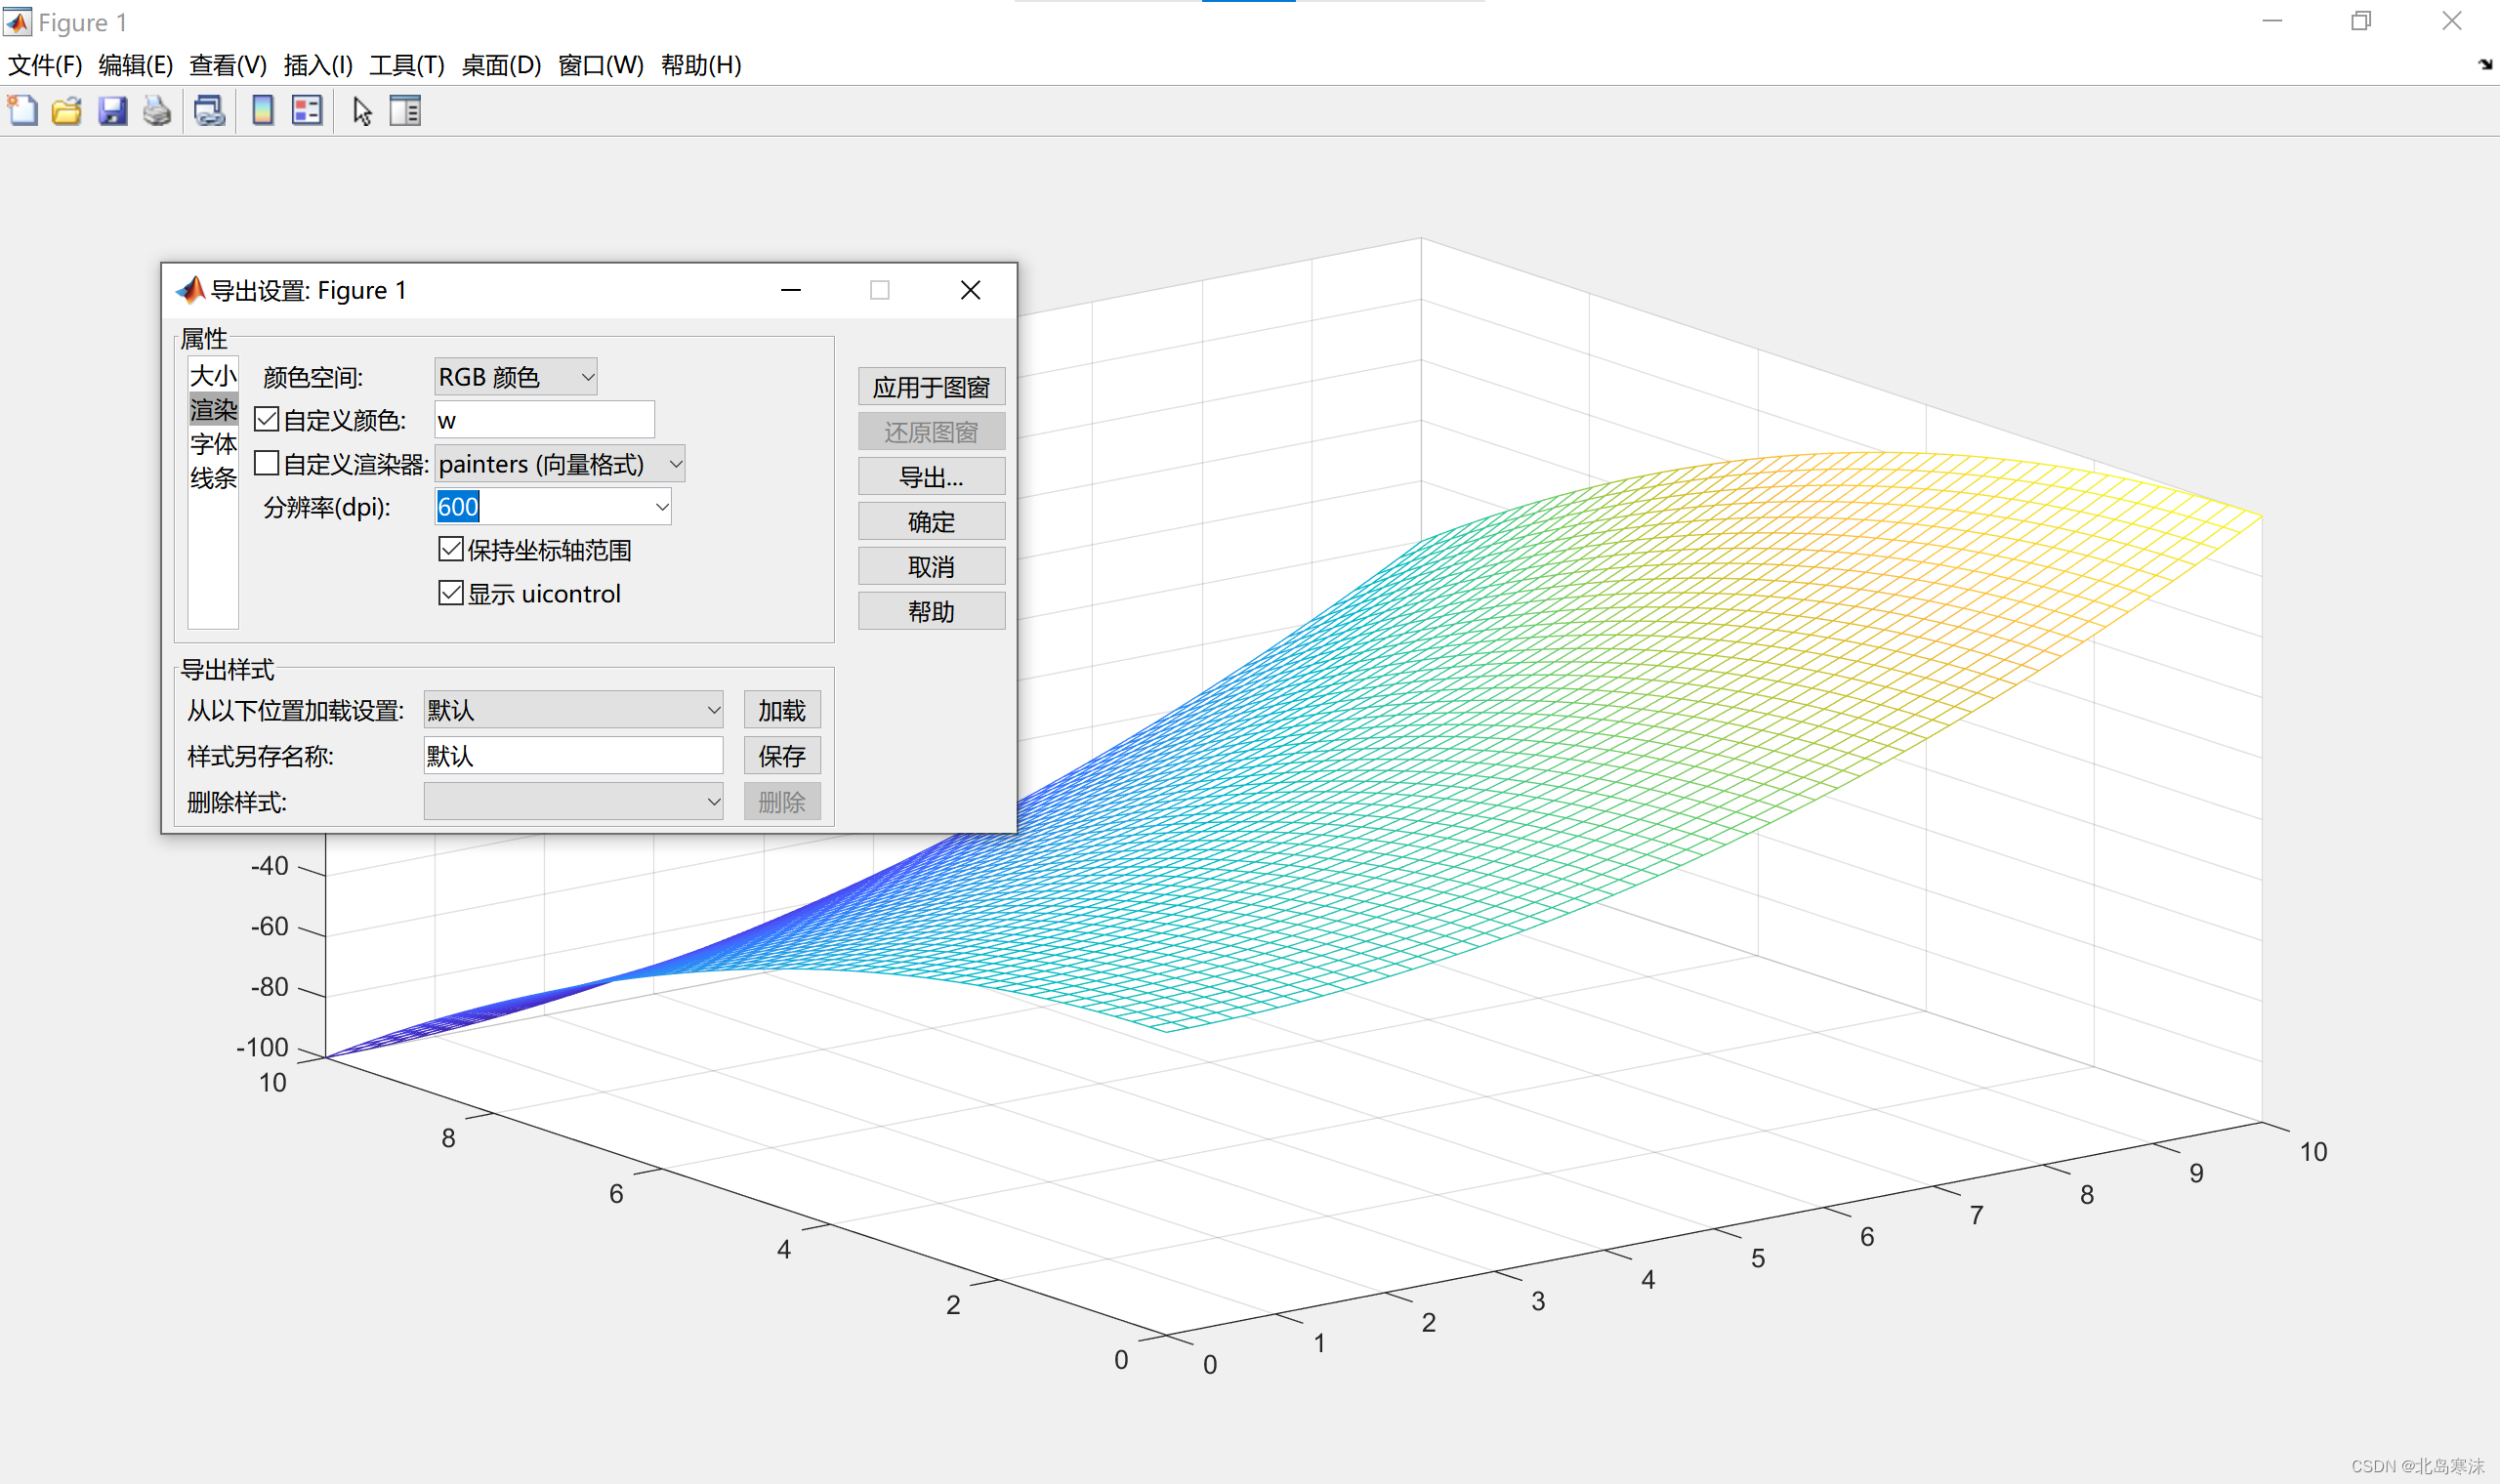Click the 样式另存名称 text field

573,756
